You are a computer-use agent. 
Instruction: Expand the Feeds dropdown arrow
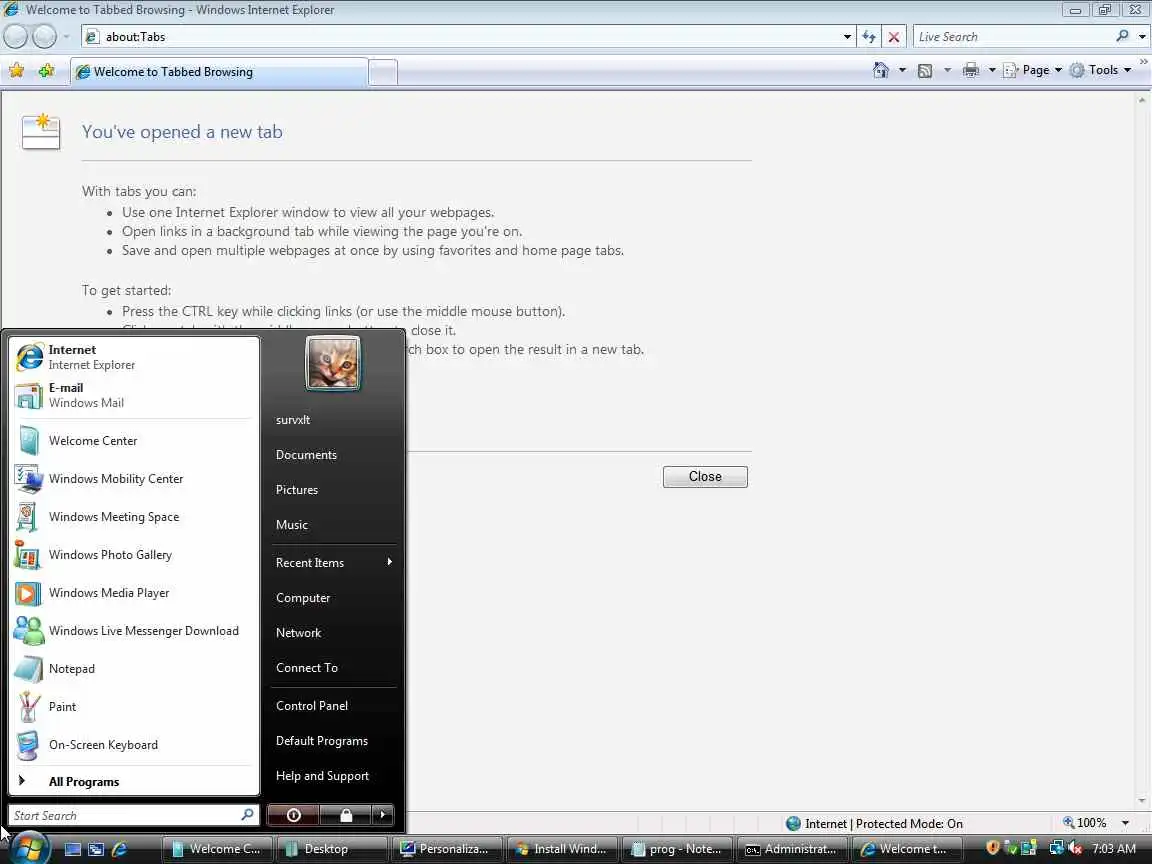pyautogui.click(x=947, y=71)
